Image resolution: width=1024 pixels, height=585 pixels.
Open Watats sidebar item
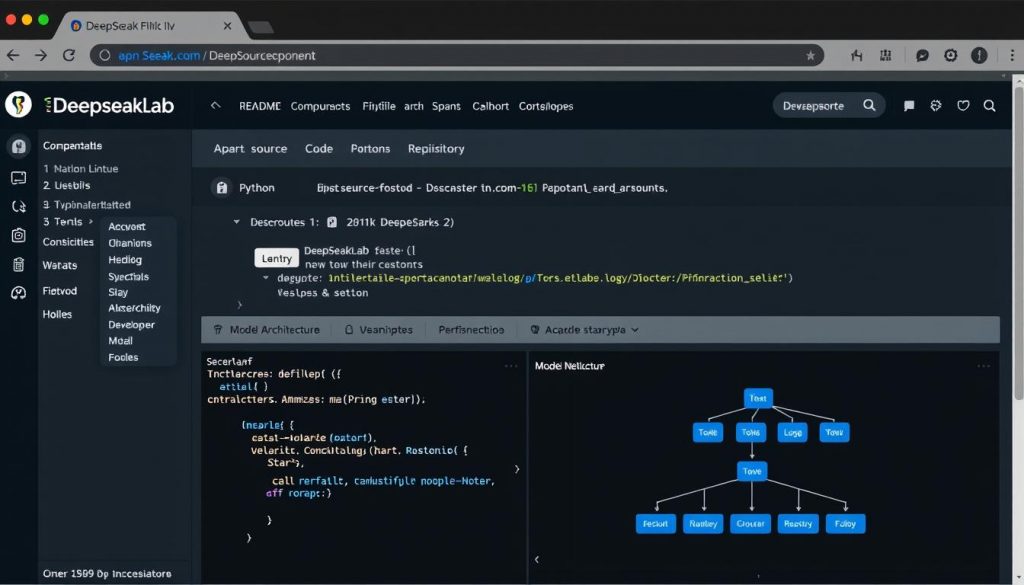[59, 266]
